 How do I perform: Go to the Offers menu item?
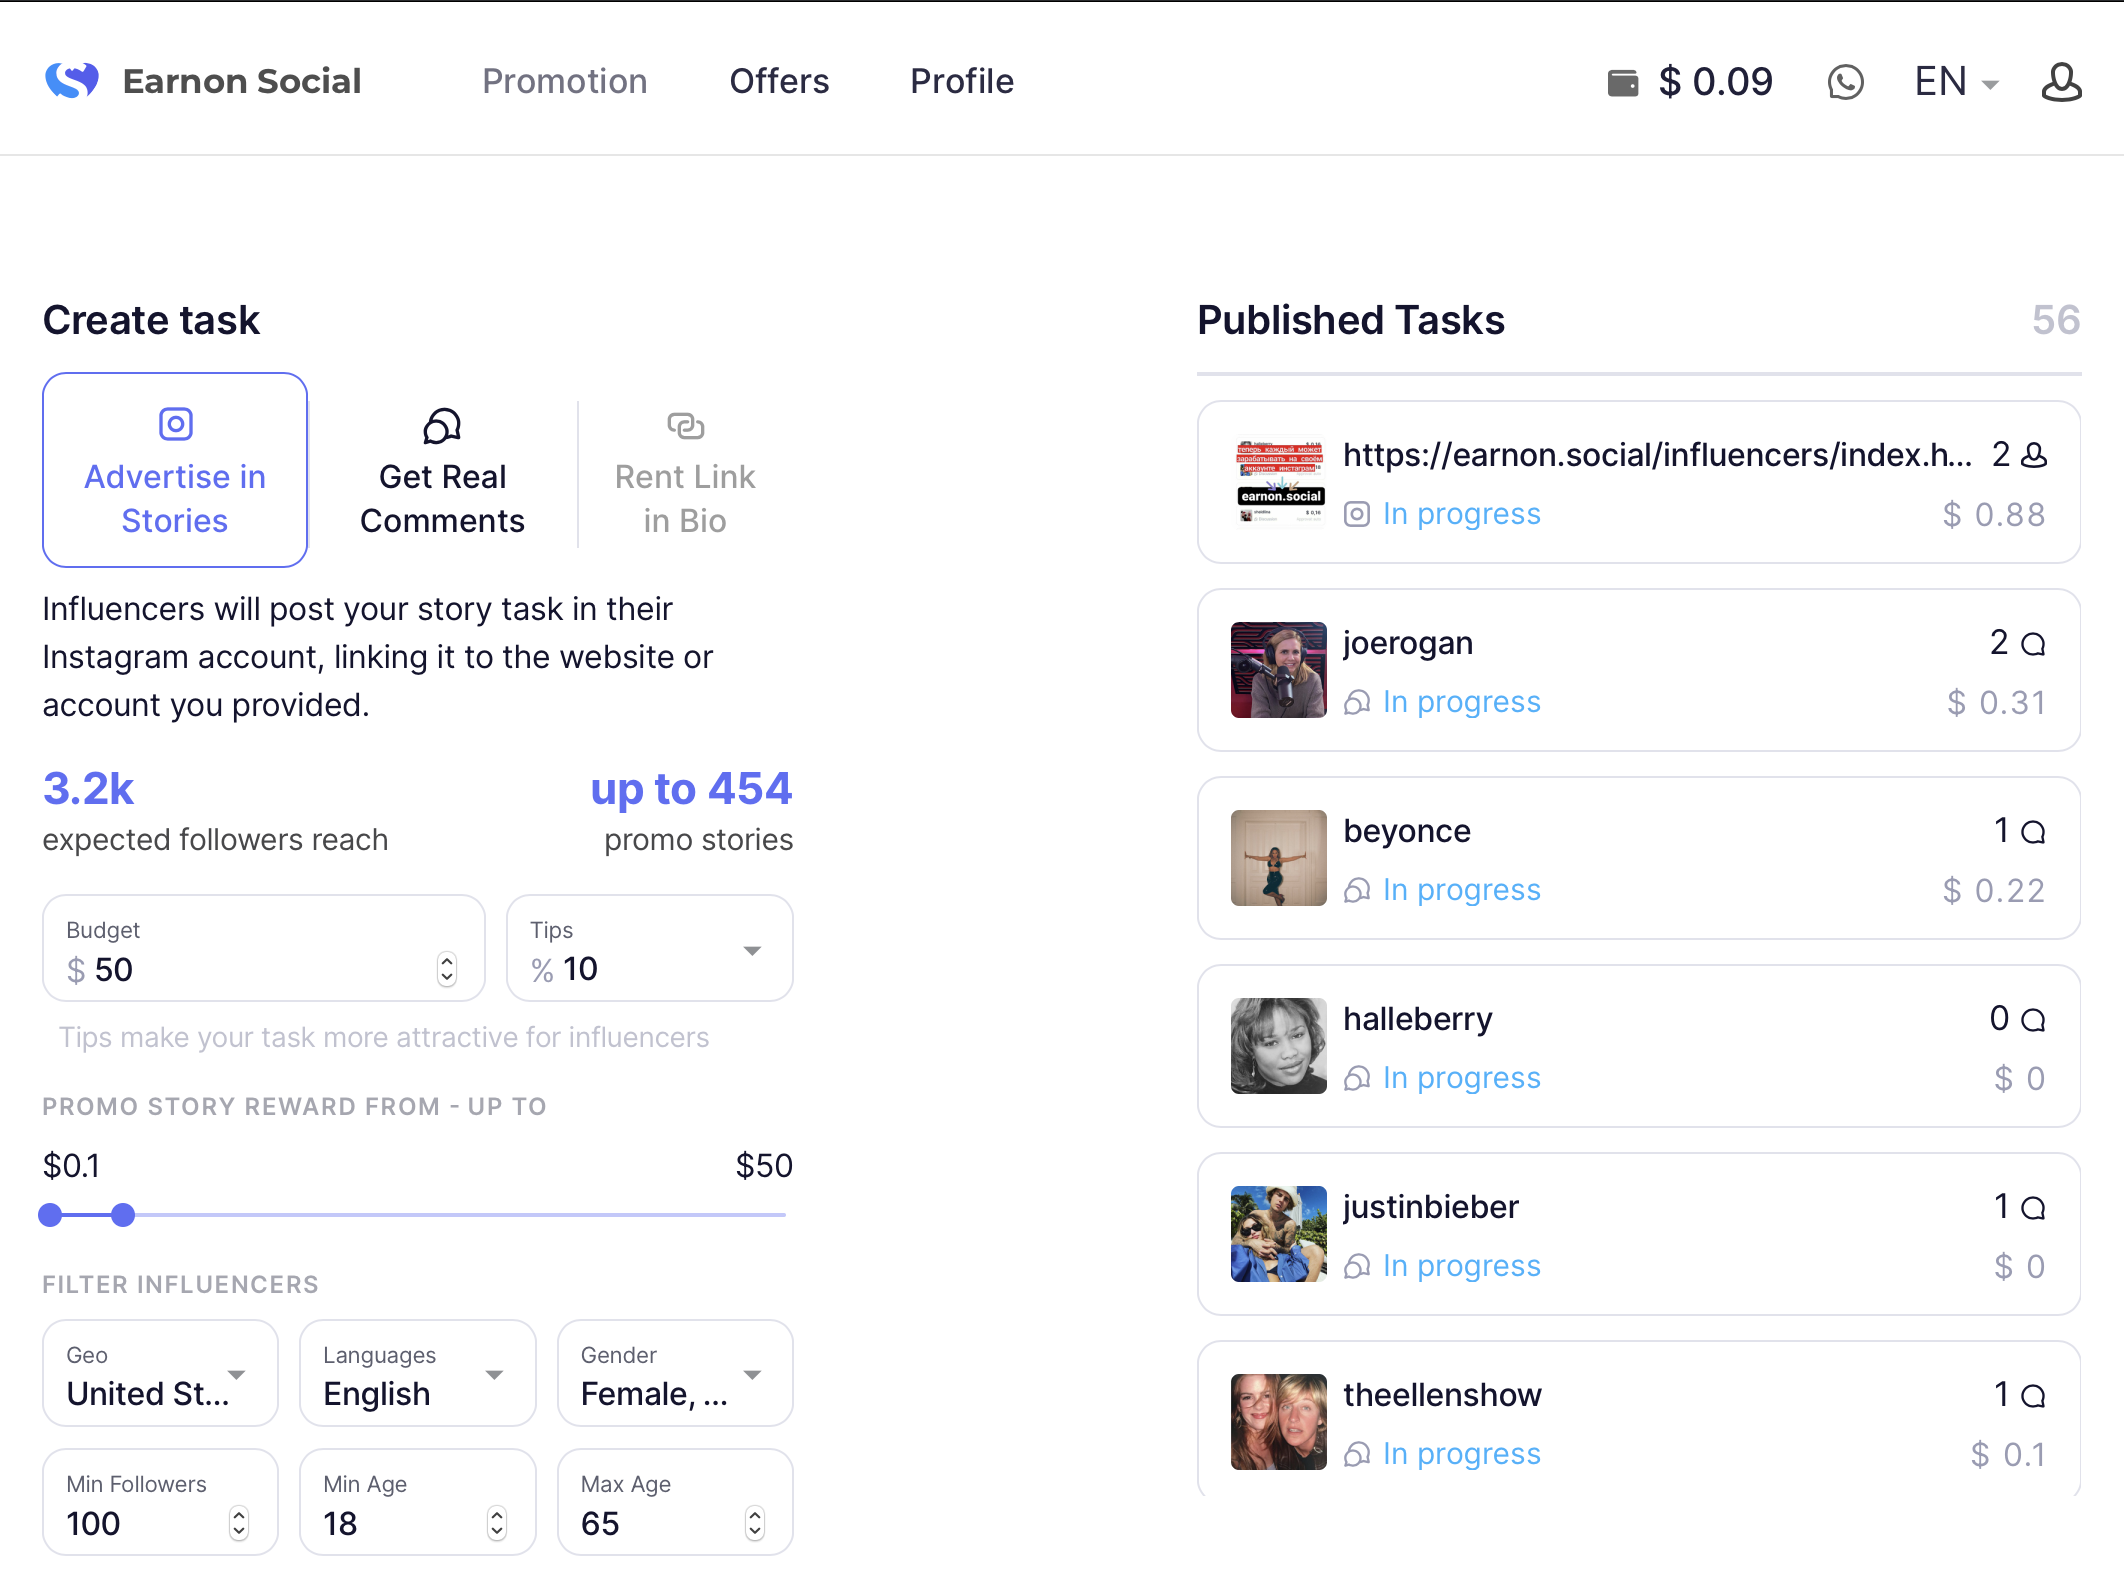point(779,82)
